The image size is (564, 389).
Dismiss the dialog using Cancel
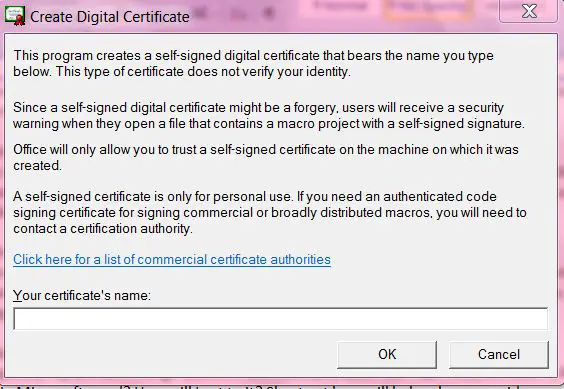click(x=499, y=354)
